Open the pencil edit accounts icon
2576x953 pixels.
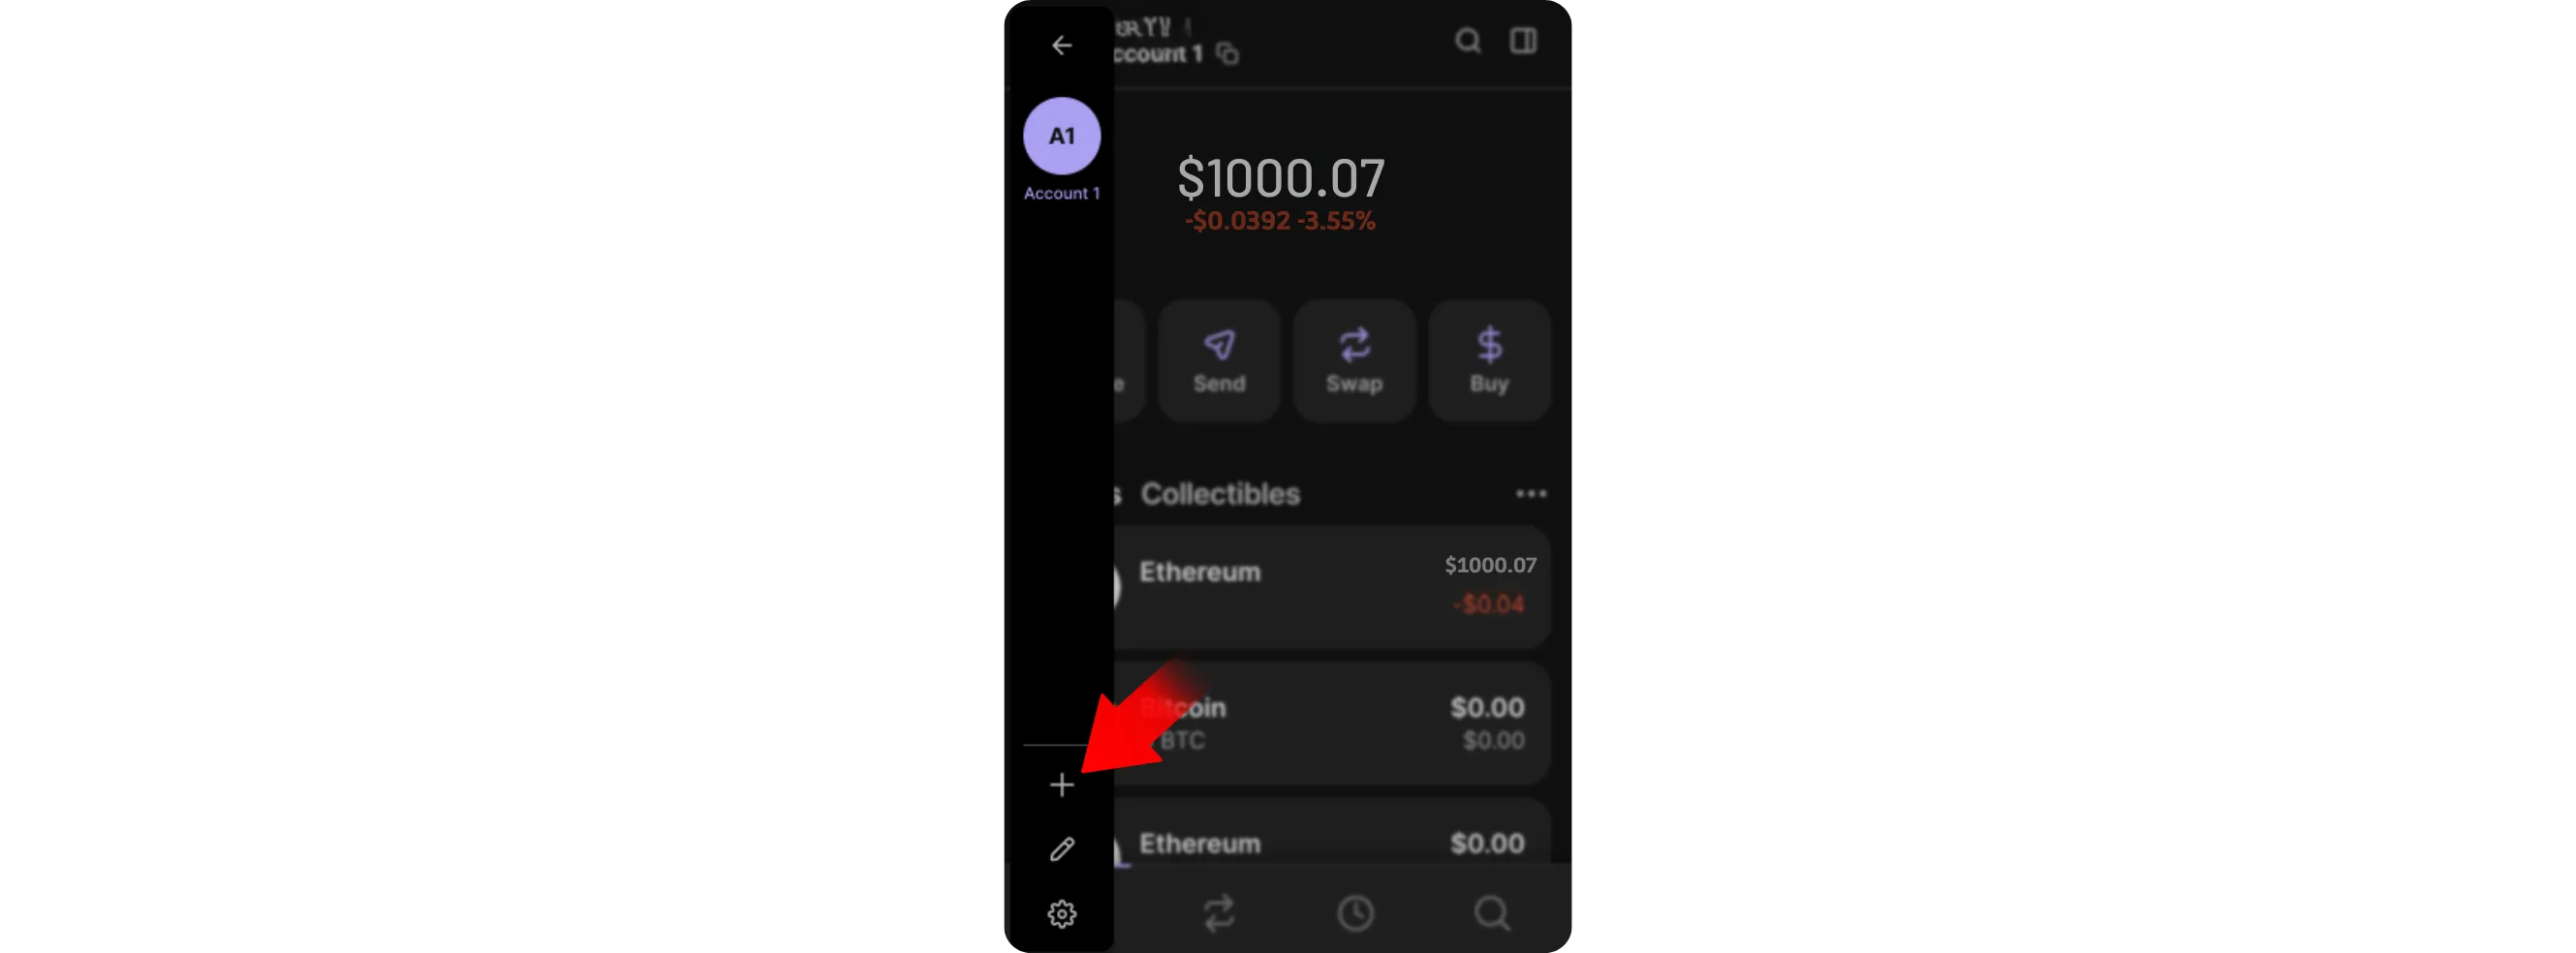point(1061,849)
